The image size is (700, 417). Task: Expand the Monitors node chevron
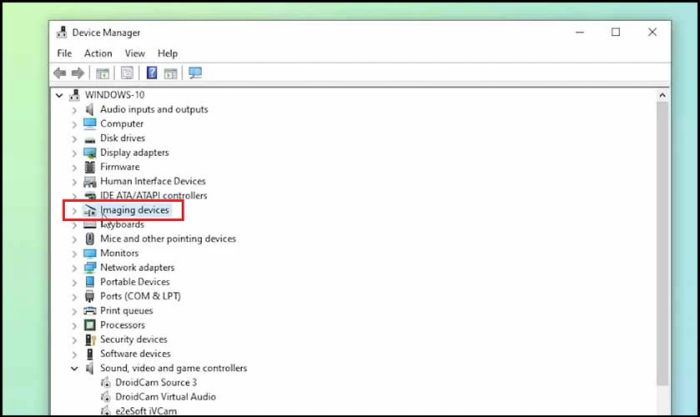point(75,254)
